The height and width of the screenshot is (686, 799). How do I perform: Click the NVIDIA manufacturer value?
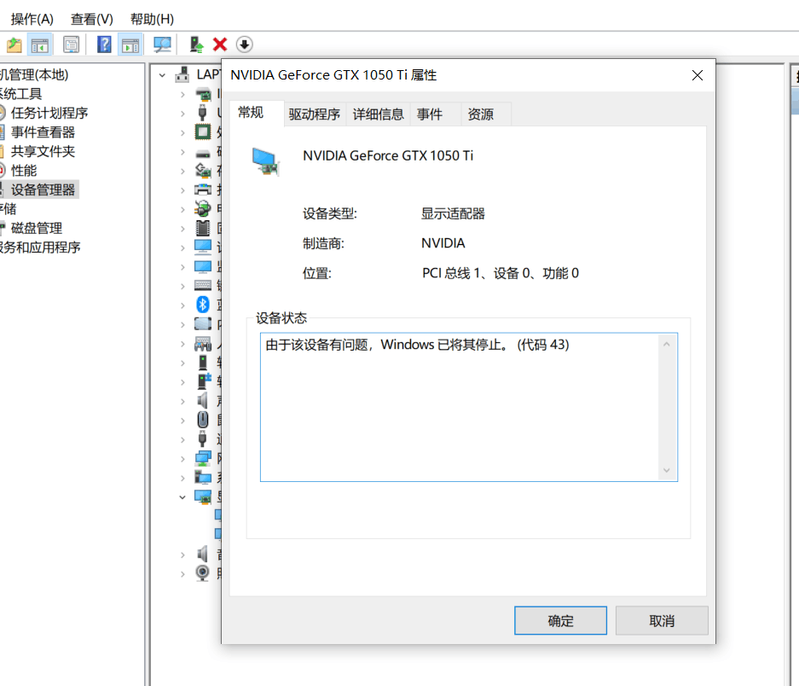443,243
